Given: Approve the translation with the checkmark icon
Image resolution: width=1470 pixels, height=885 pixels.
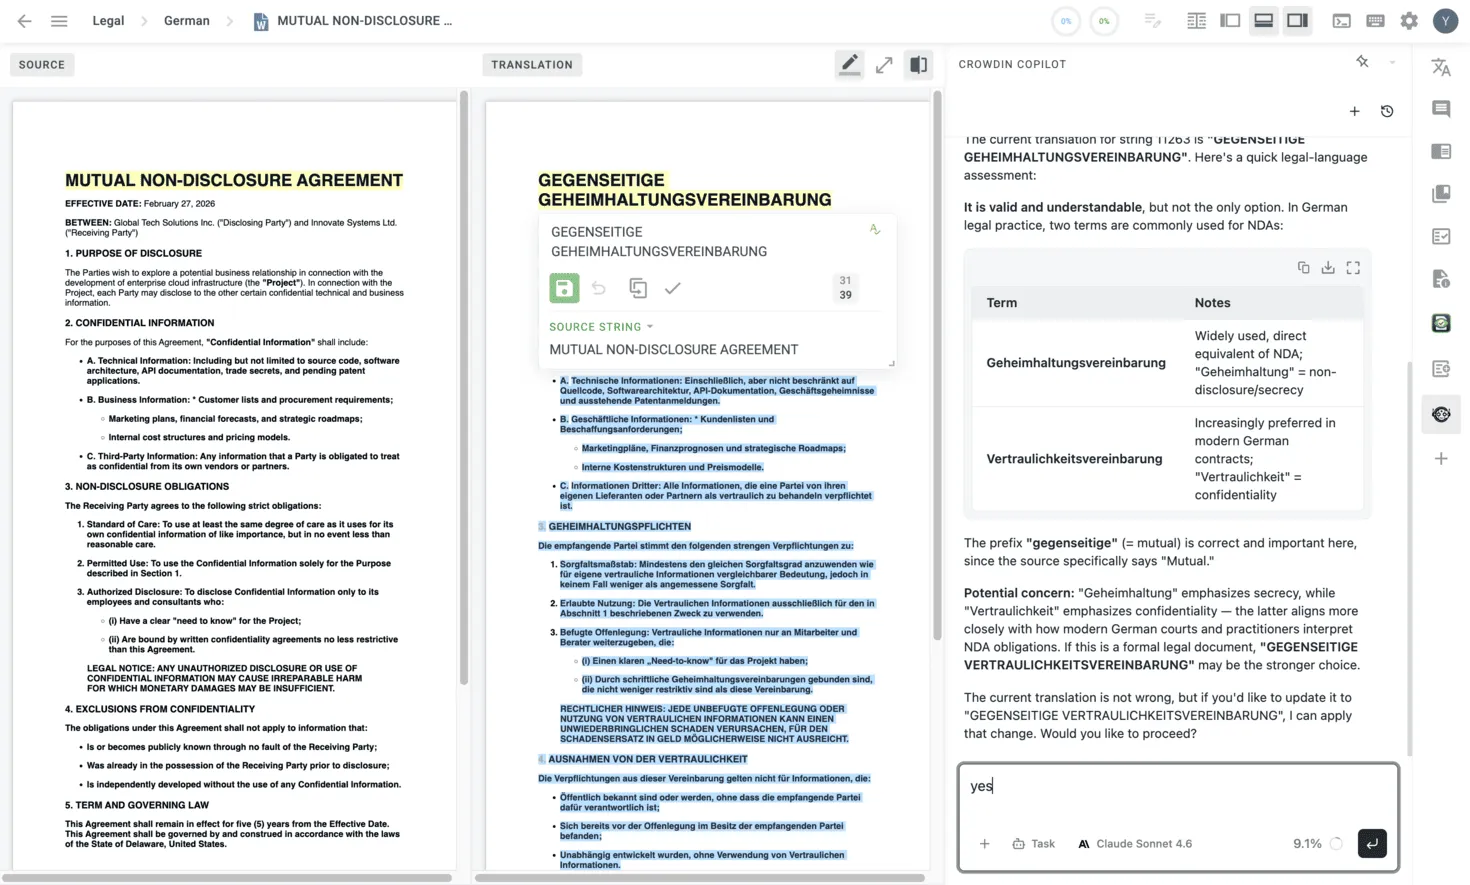Looking at the screenshot, I should click(x=673, y=288).
